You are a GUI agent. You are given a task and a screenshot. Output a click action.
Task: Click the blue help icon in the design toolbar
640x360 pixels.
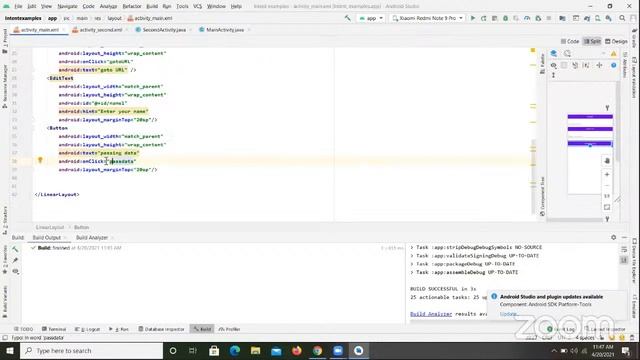tap(613, 65)
